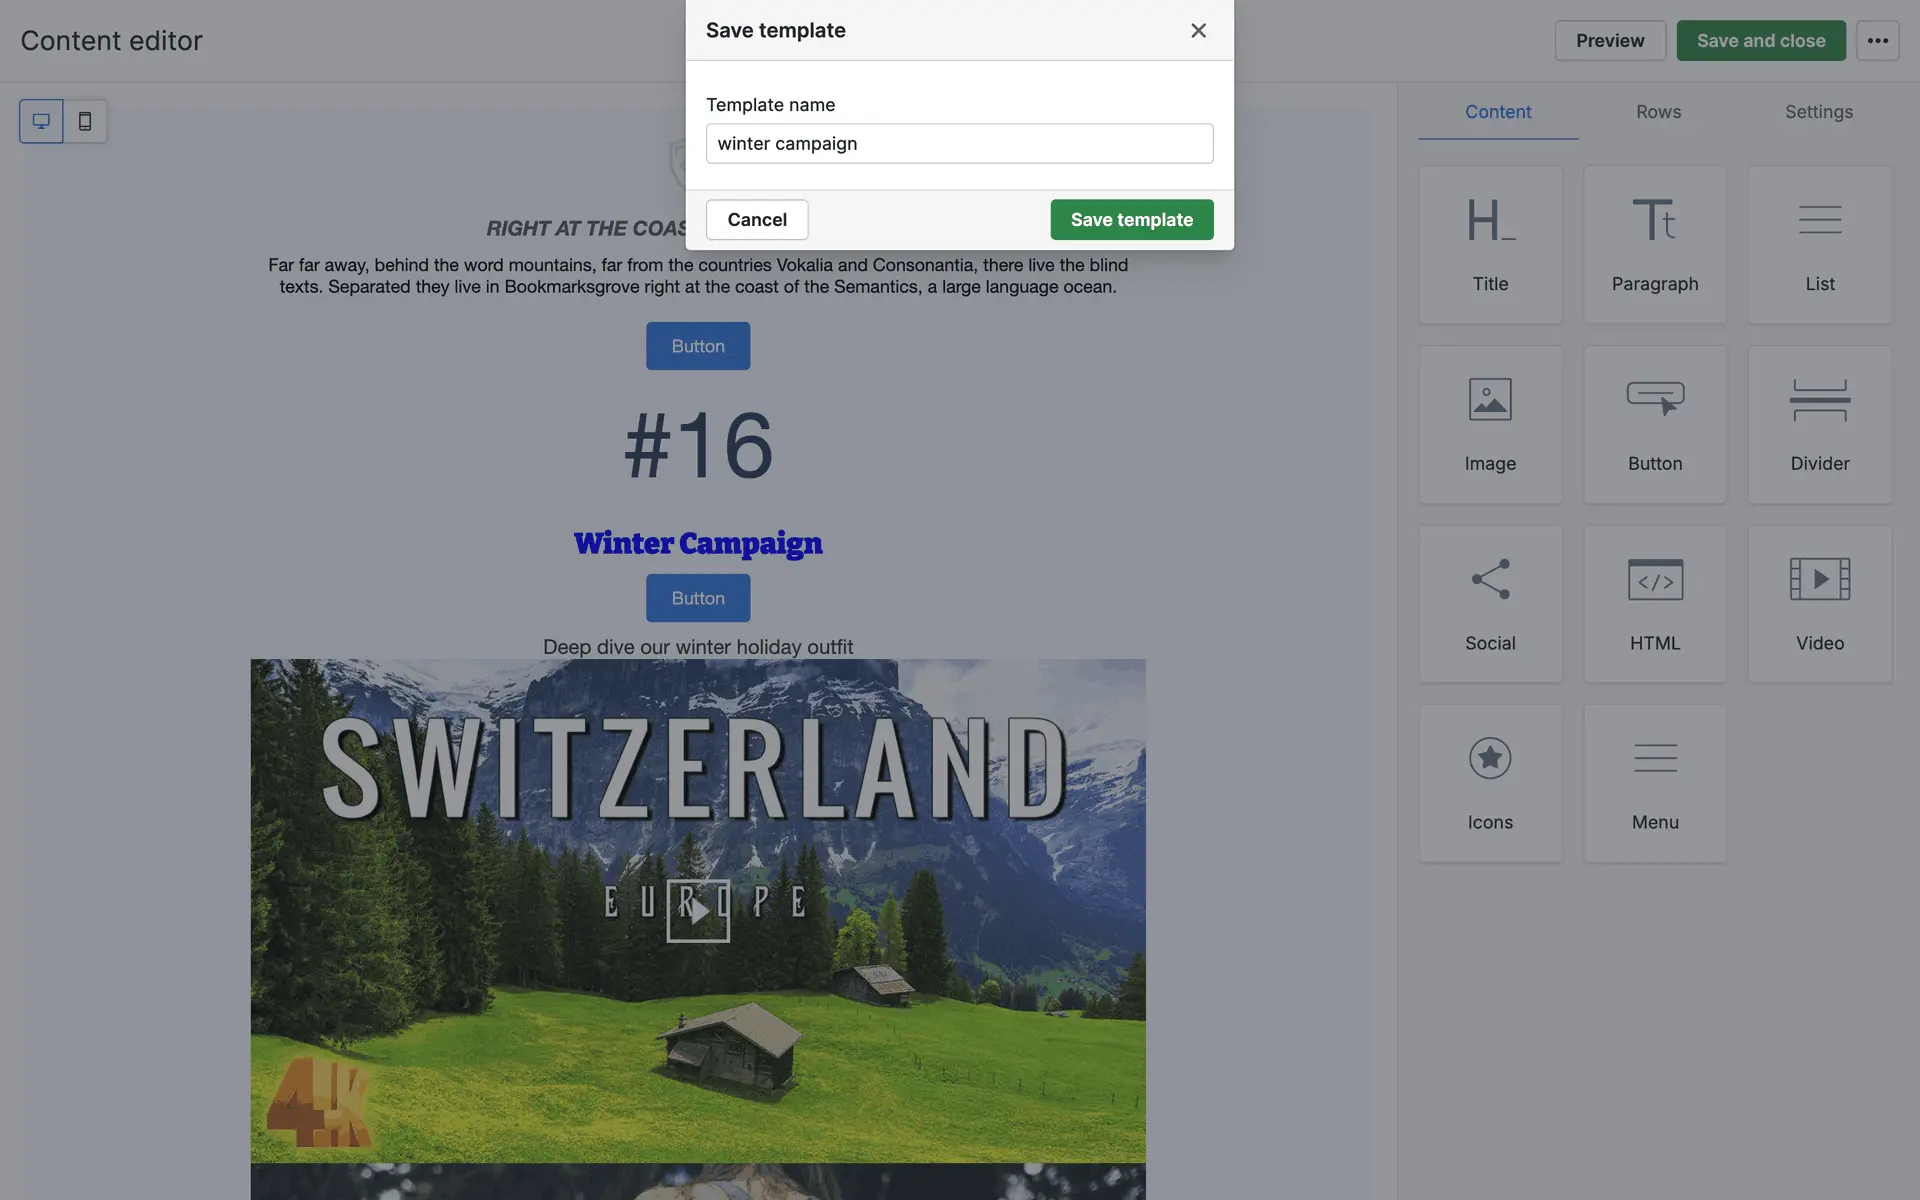The image size is (1920, 1200).
Task: Select the HTML code block
Action: pyautogui.click(x=1655, y=604)
